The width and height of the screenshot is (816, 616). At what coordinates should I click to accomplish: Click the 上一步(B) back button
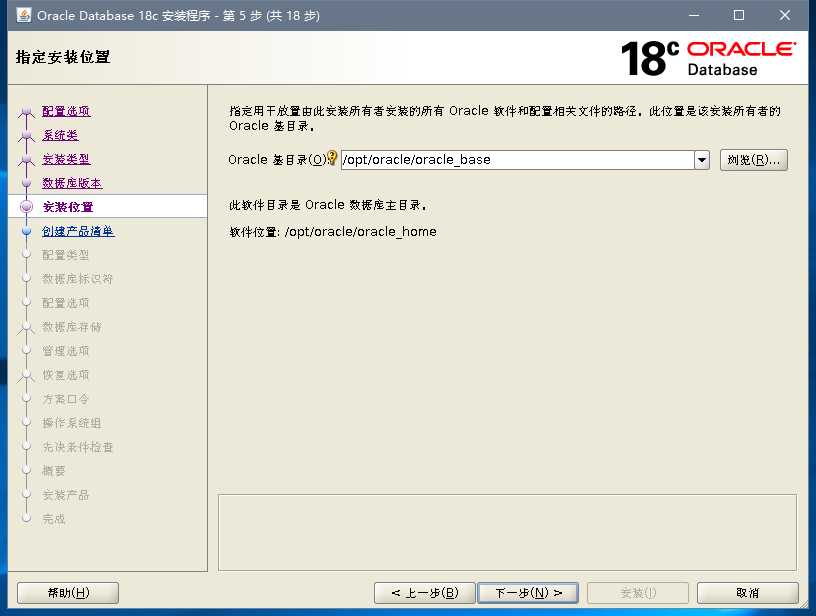pos(425,593)
